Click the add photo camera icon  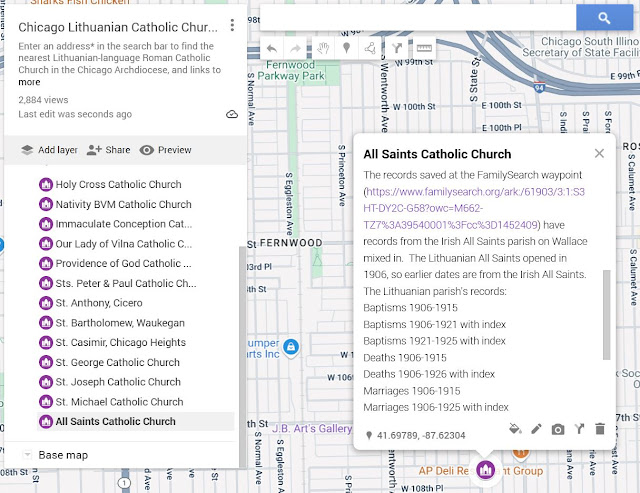[558, 429]
